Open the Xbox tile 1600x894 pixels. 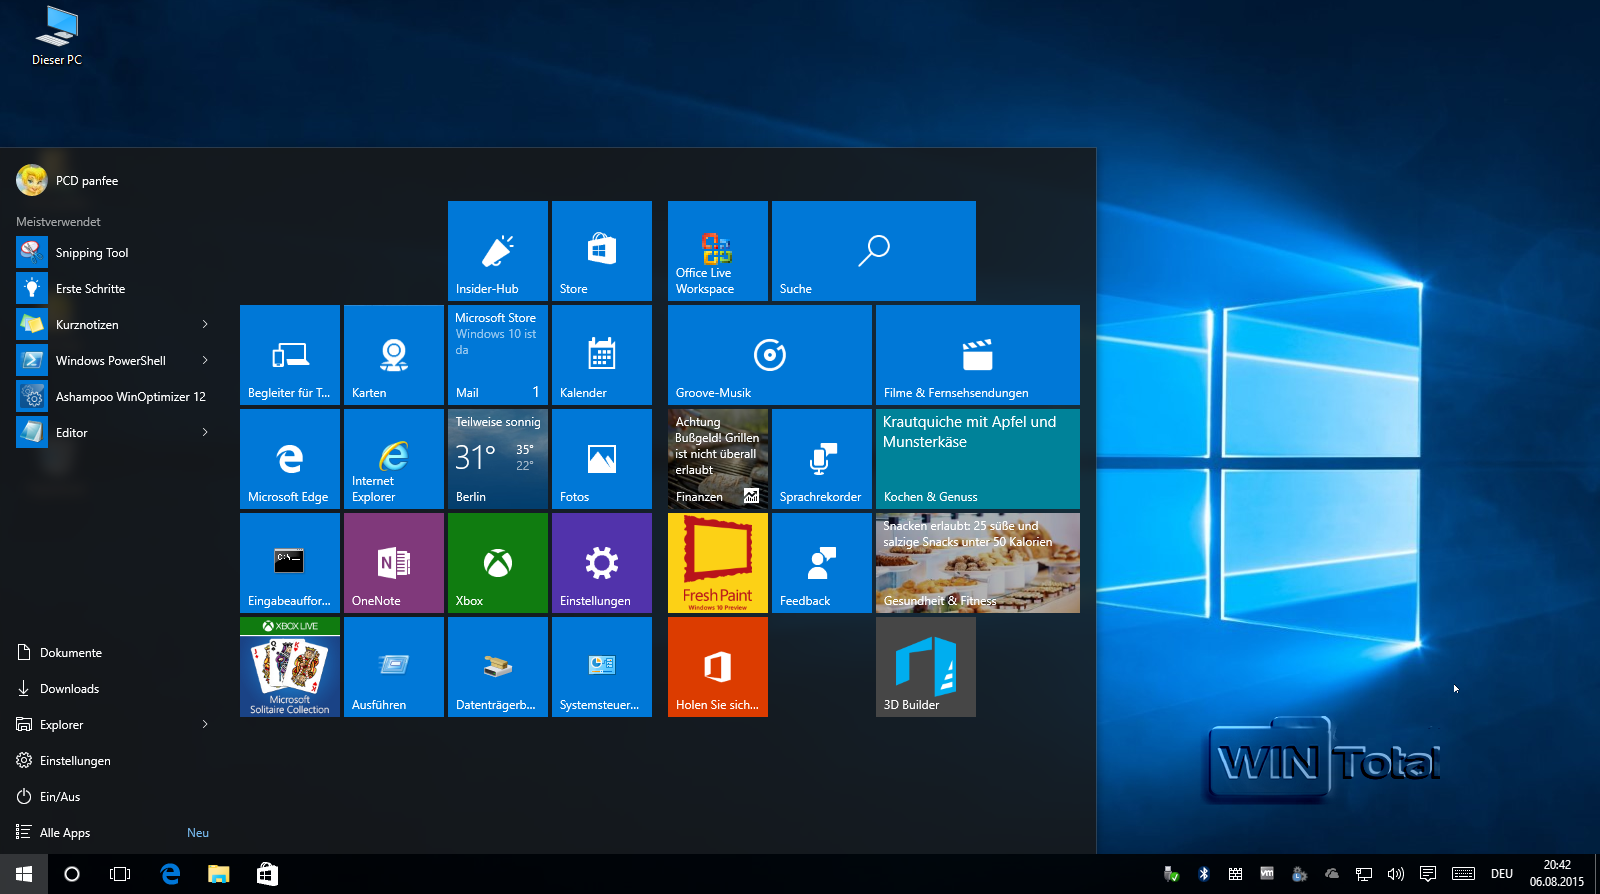(x=497, y=562)
